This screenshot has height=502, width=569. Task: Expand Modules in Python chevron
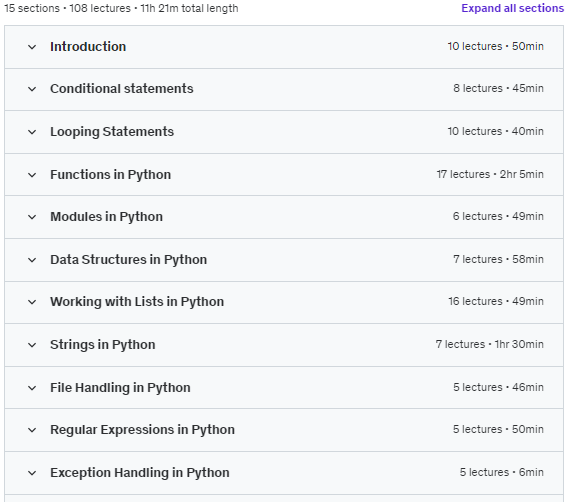click(32, 217)
